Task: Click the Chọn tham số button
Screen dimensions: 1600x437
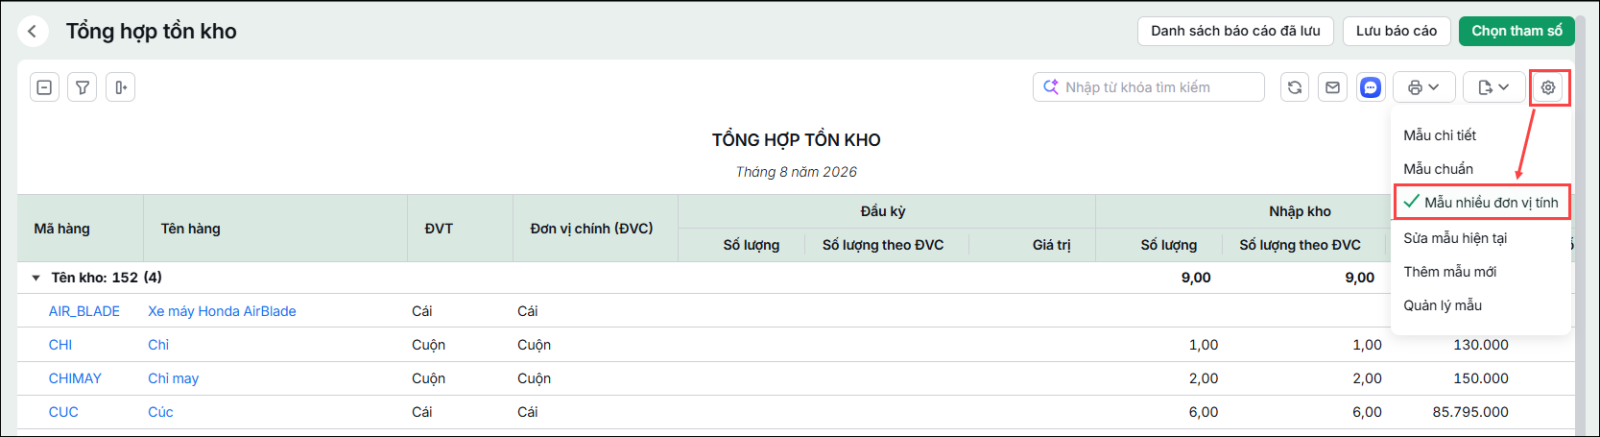Action: pos(1516,31)
